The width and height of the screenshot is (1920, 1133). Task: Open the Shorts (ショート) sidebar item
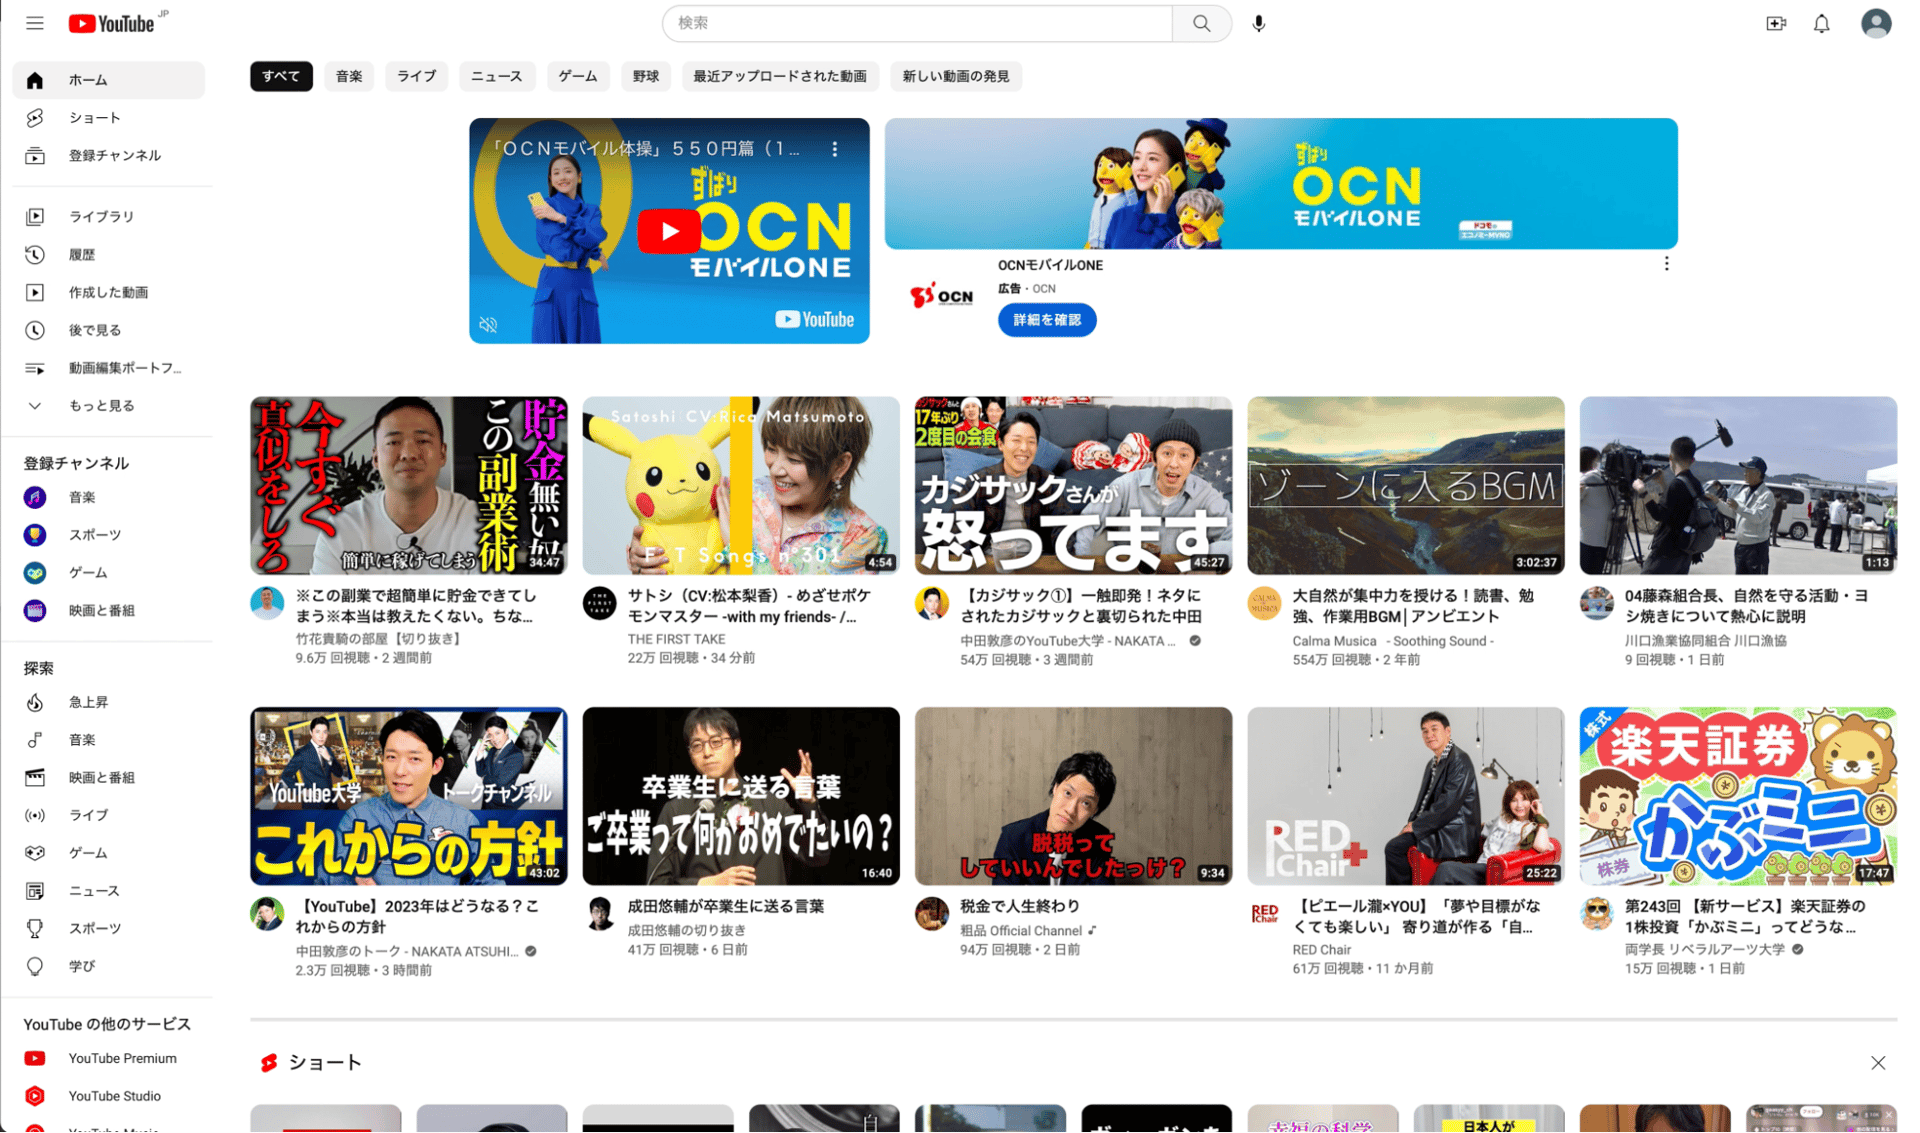94,118
